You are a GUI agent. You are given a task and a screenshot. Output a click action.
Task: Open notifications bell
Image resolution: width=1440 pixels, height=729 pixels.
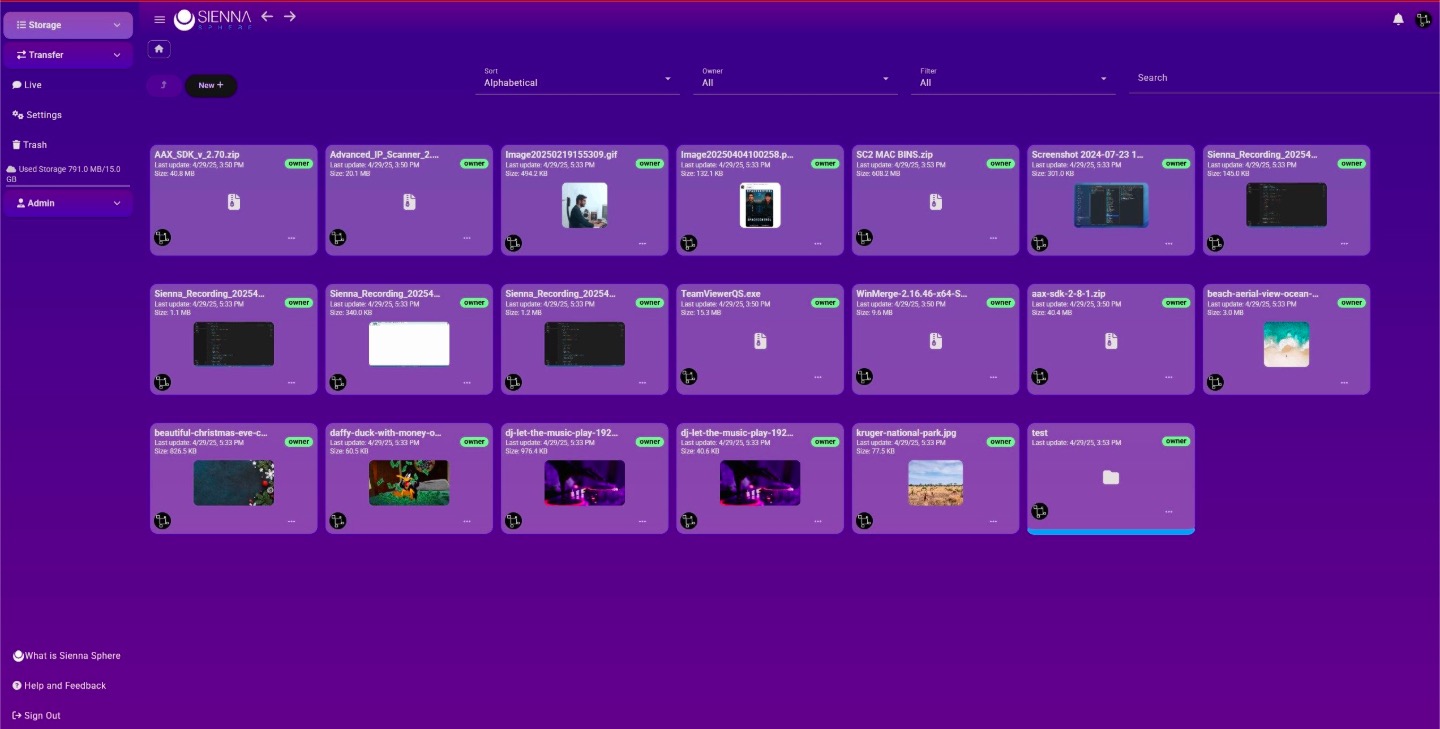click(1398, 19)
